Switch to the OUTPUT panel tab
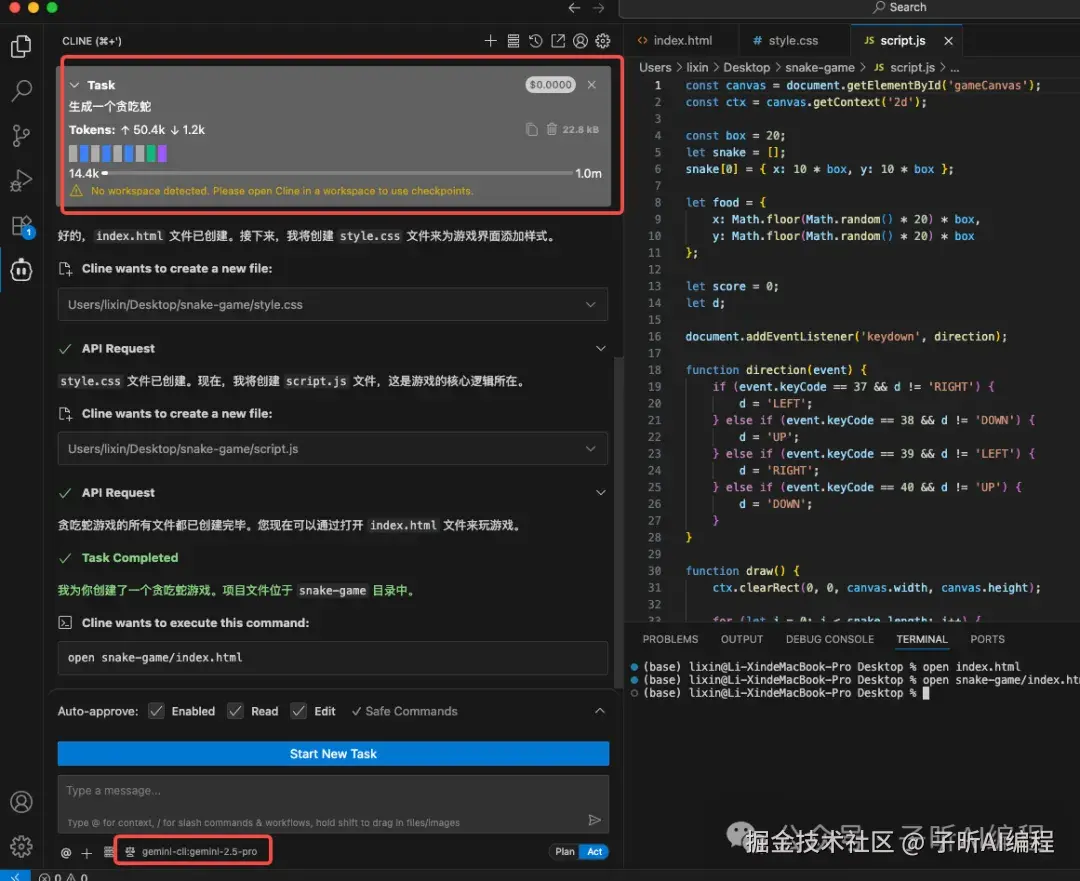 [742, 639]
